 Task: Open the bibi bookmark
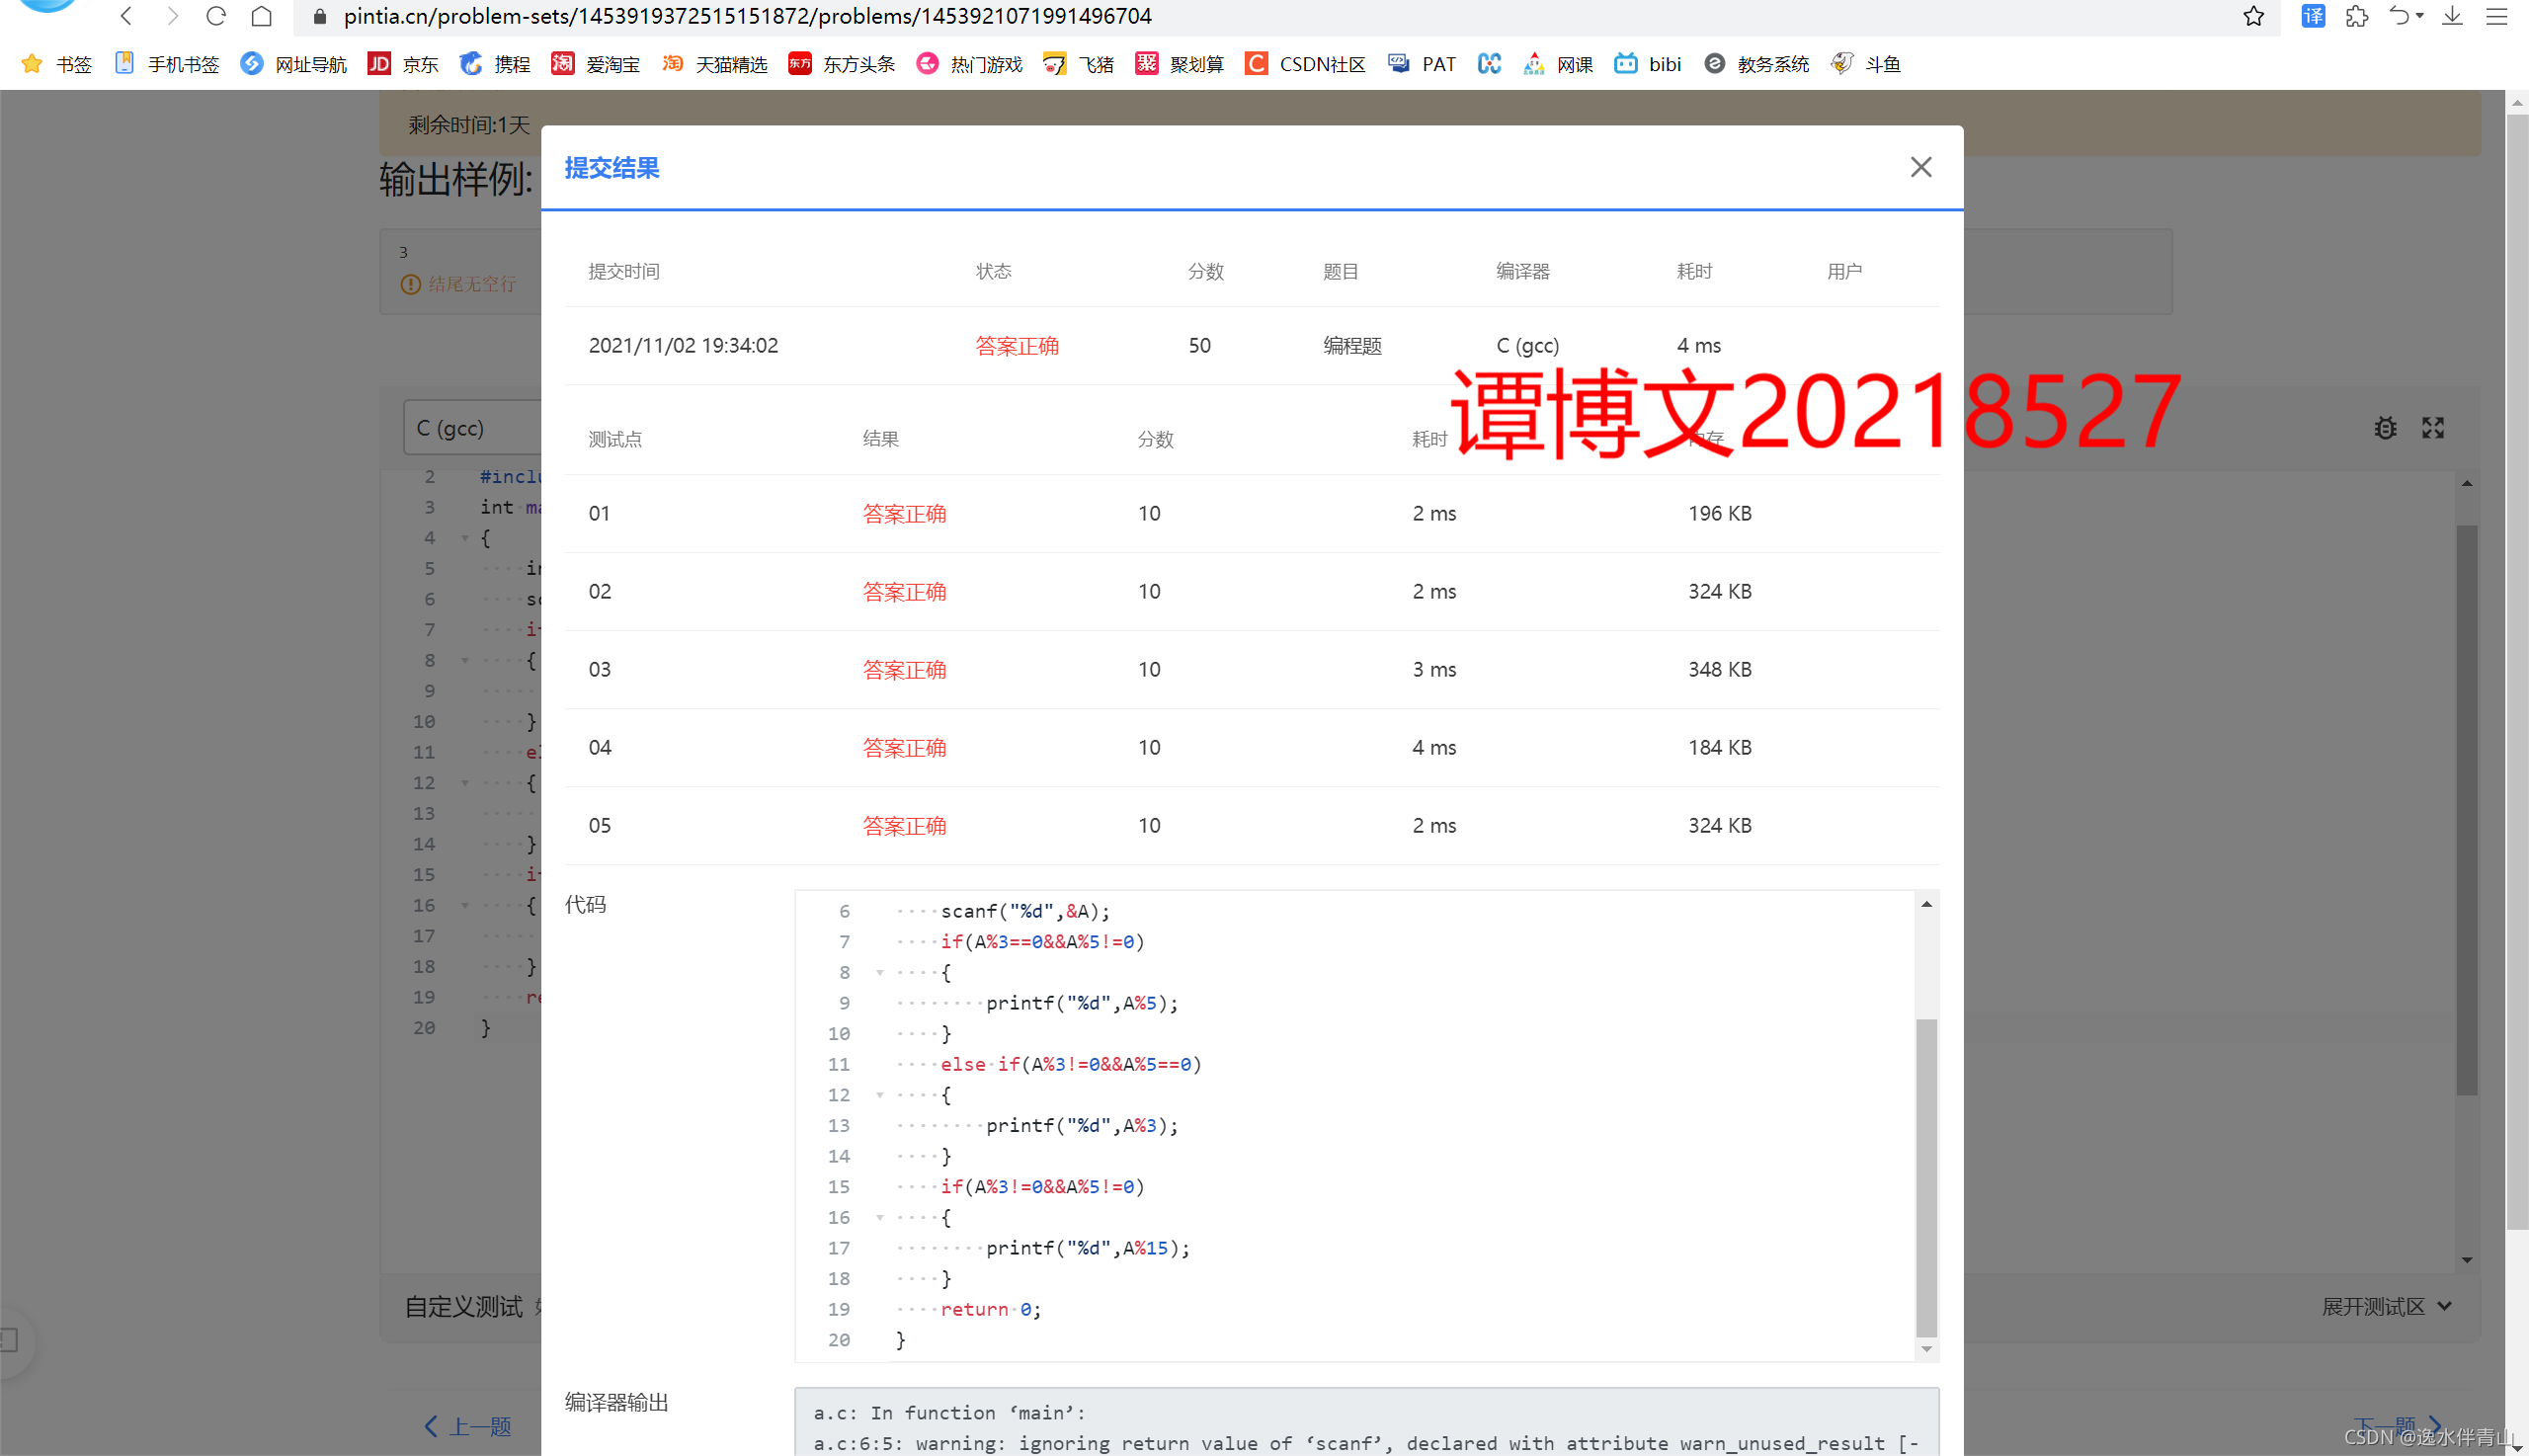point(1647,64)
